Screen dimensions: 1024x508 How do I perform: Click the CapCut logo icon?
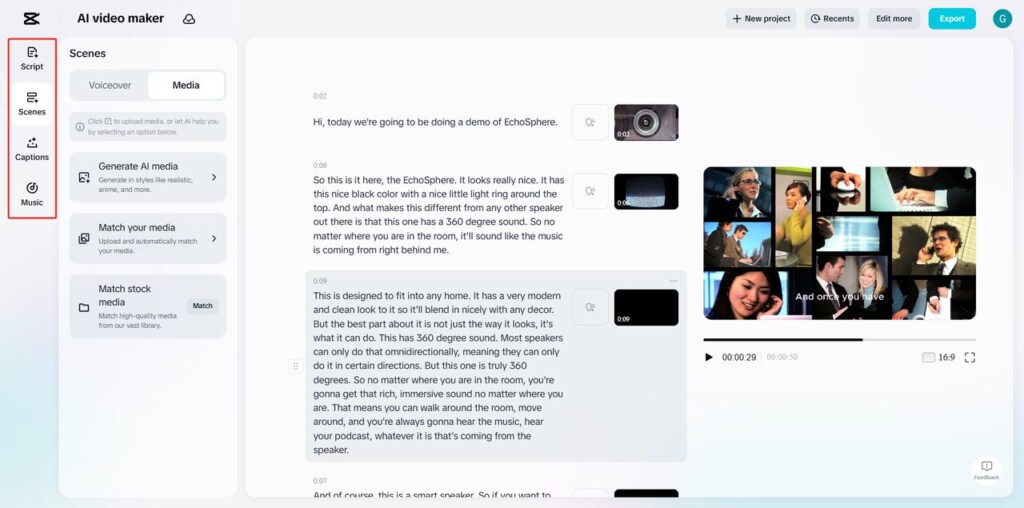[x=31, y=18]
